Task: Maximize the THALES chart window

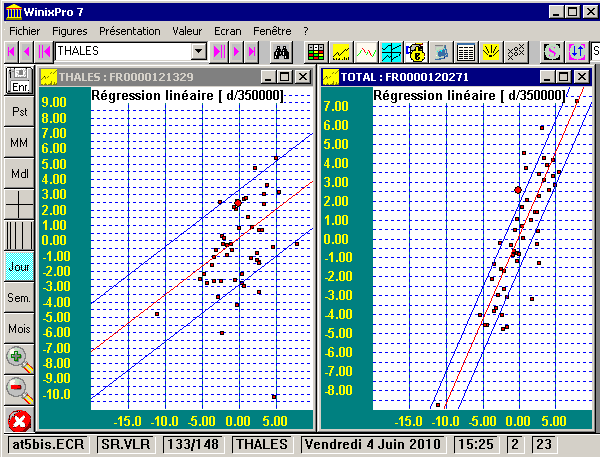Action: coord(285,77)
